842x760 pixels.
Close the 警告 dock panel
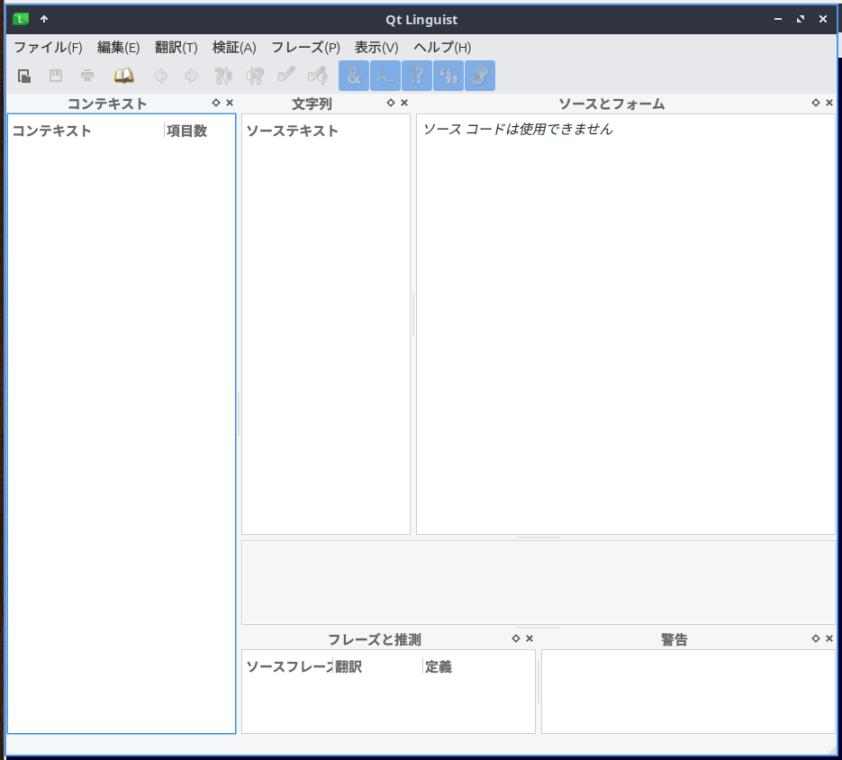pyautogui.click(x=829, y=638)
